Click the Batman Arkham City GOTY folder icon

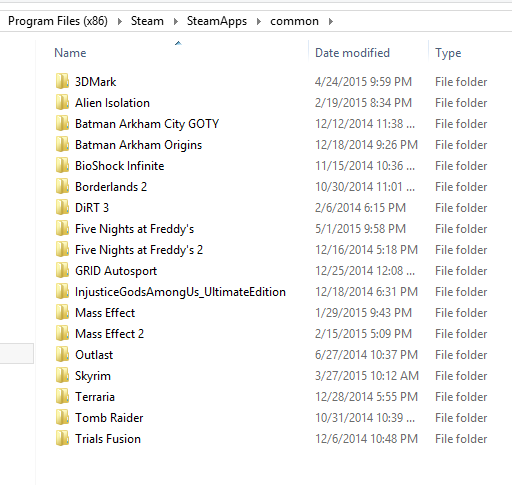62,123
